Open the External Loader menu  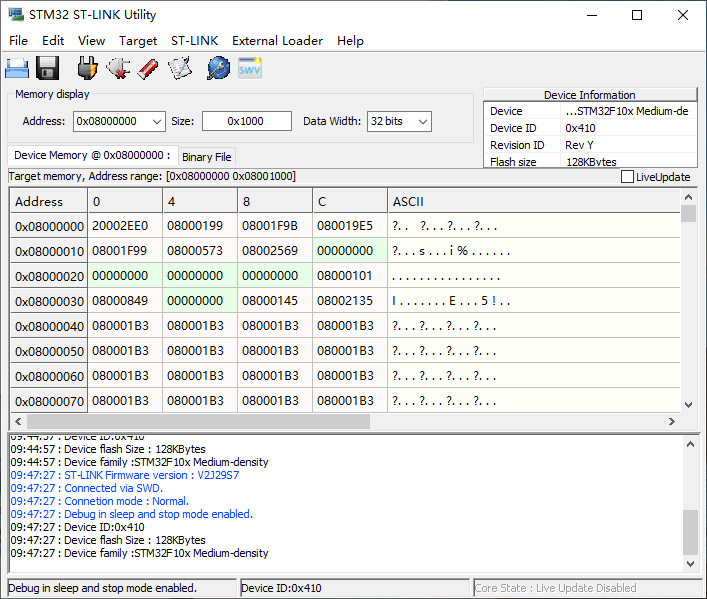pos(277,41)
